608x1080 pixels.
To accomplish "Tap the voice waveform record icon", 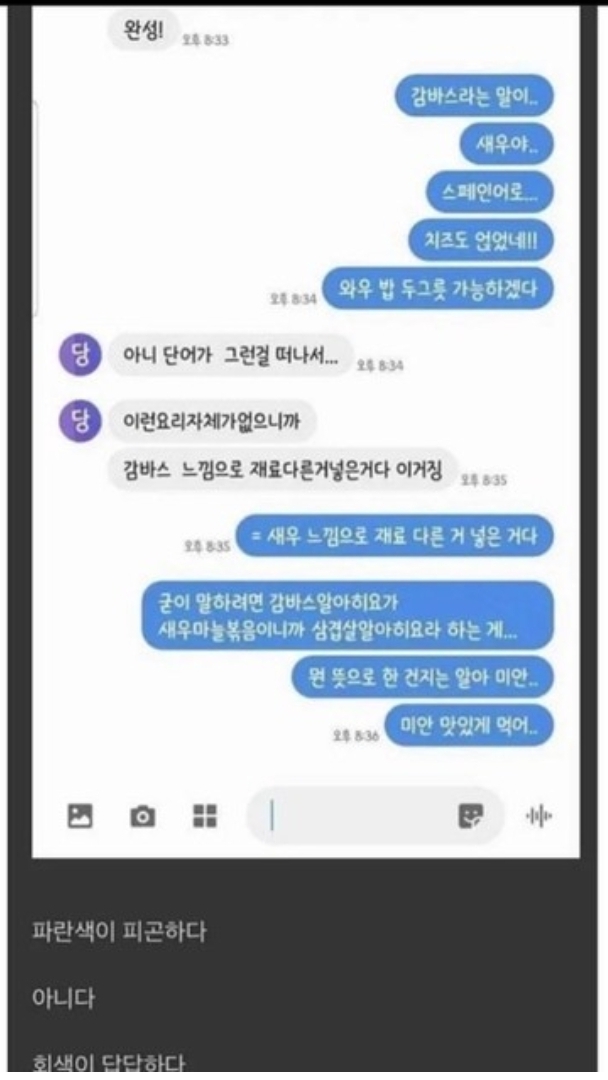I will [x=539, y=816].
